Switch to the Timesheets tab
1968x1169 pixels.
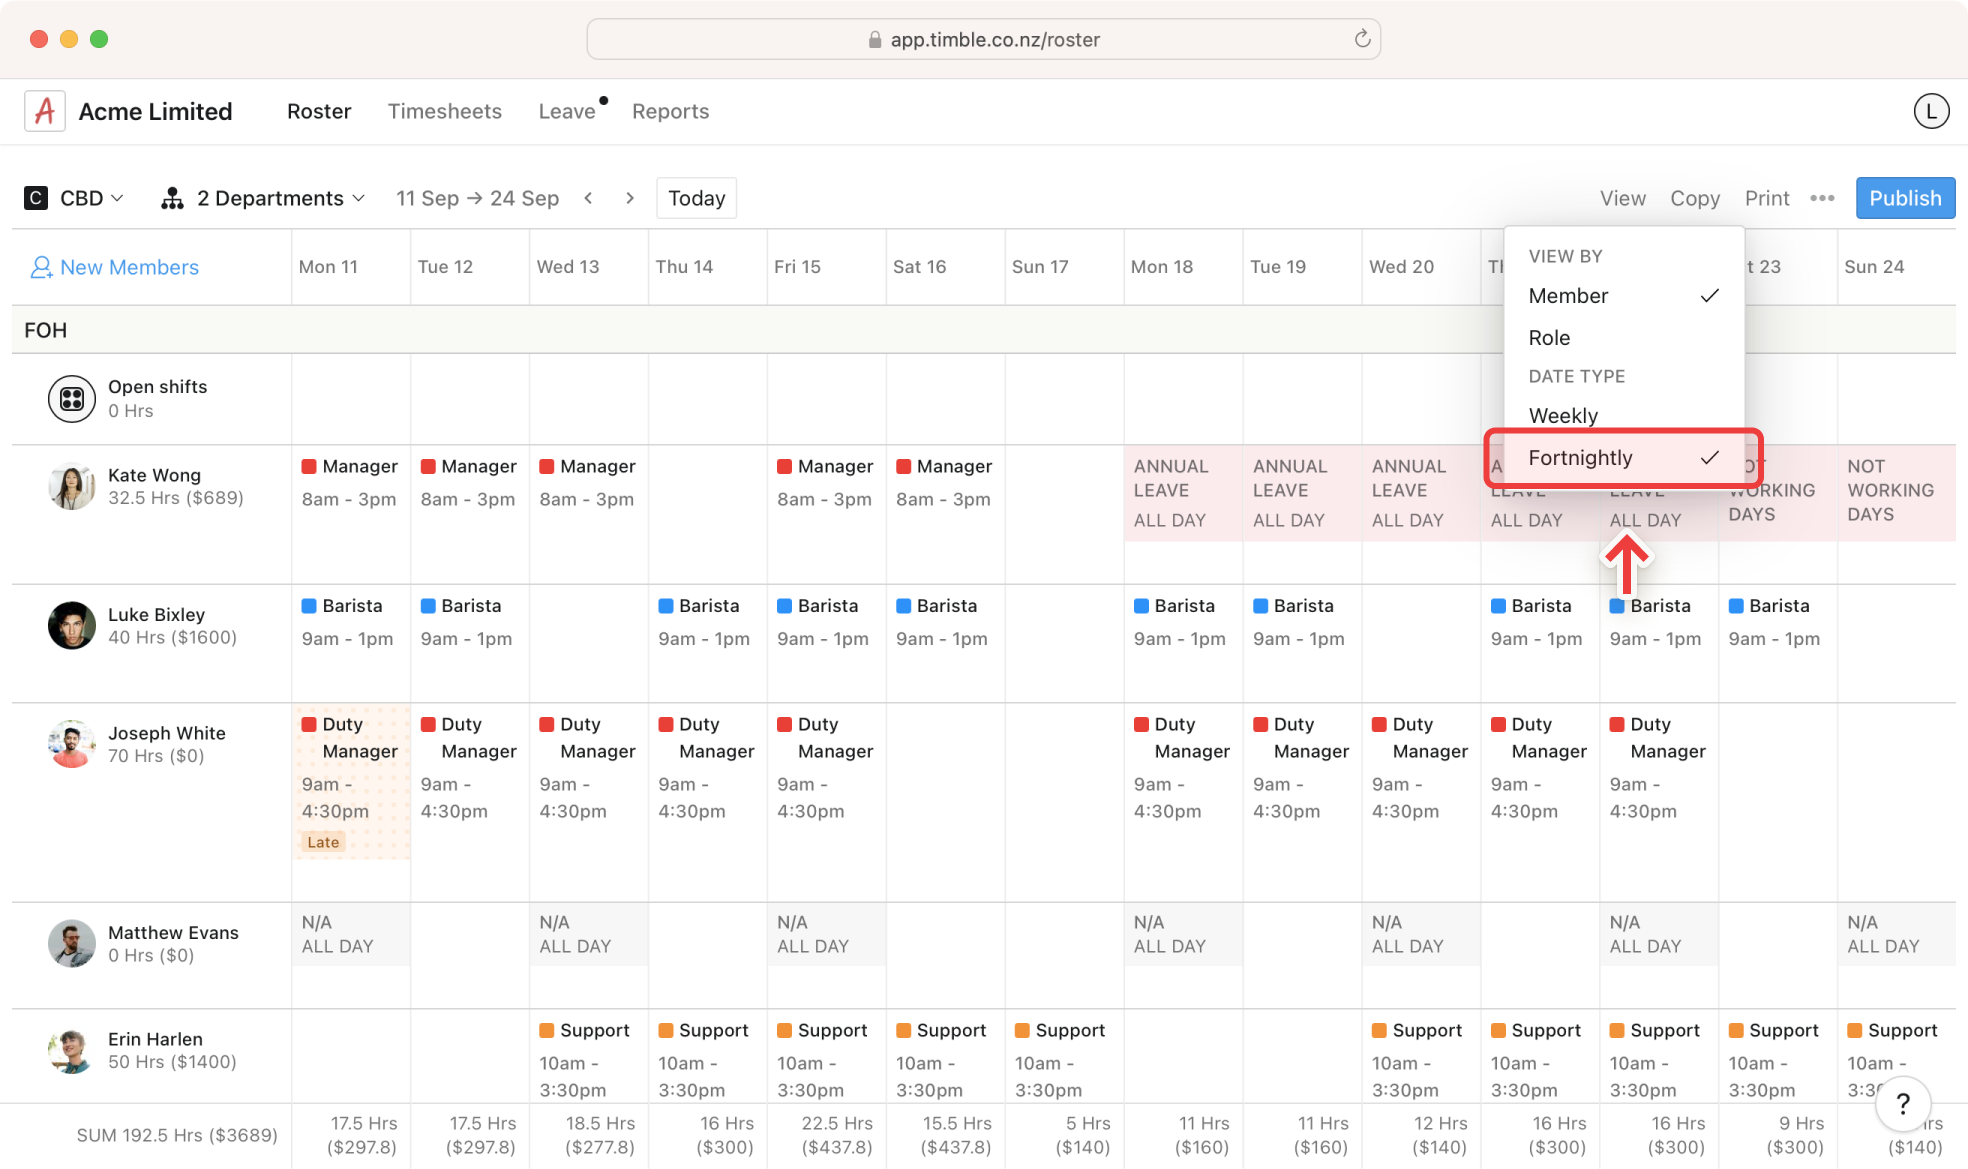(445, 111)
